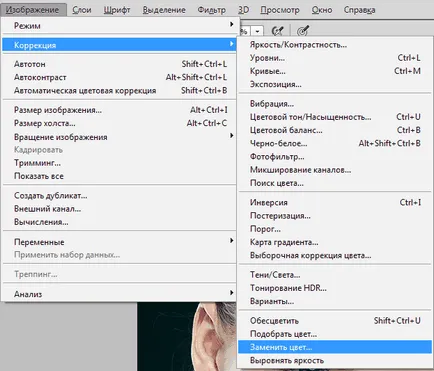Select the Коррекция menu entry
The height and width of the screenshot is (371, 434).
click(119, 45)
